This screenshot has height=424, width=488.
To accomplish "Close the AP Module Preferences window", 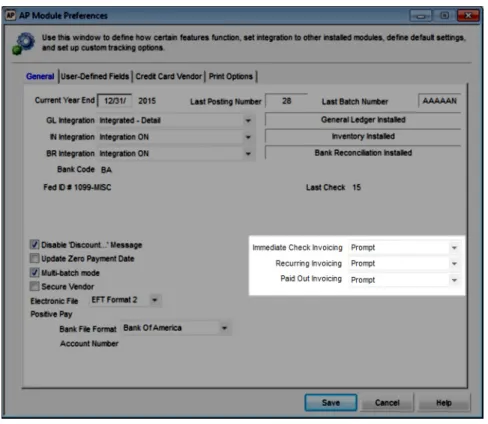I will (x=468, y=16).
